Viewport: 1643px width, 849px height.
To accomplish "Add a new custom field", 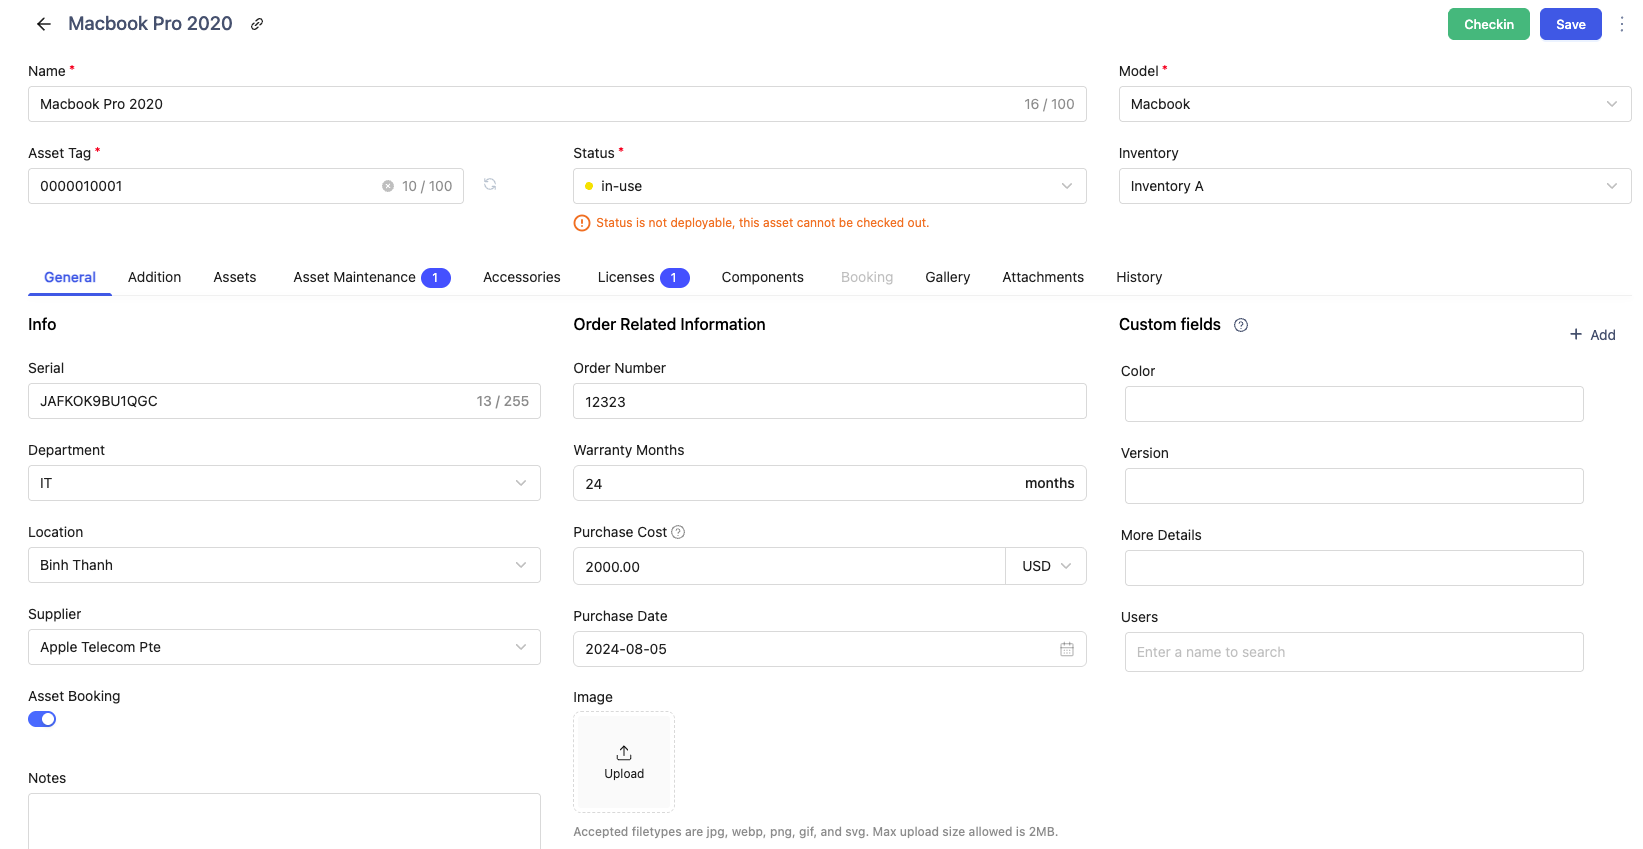I will [x=1592, y=335].
